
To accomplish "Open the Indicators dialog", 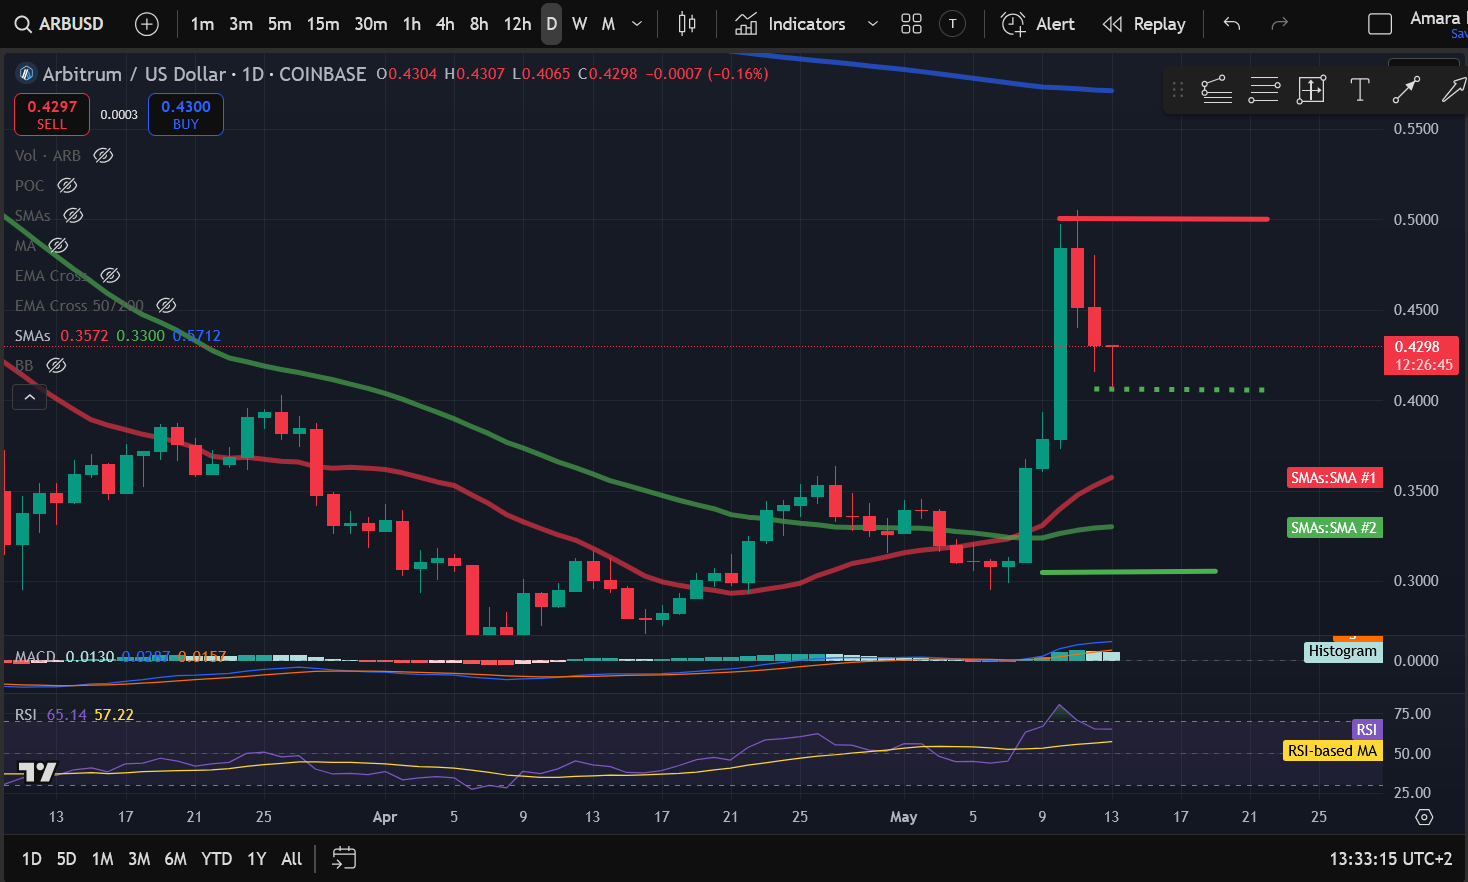I will click(790, 24).
